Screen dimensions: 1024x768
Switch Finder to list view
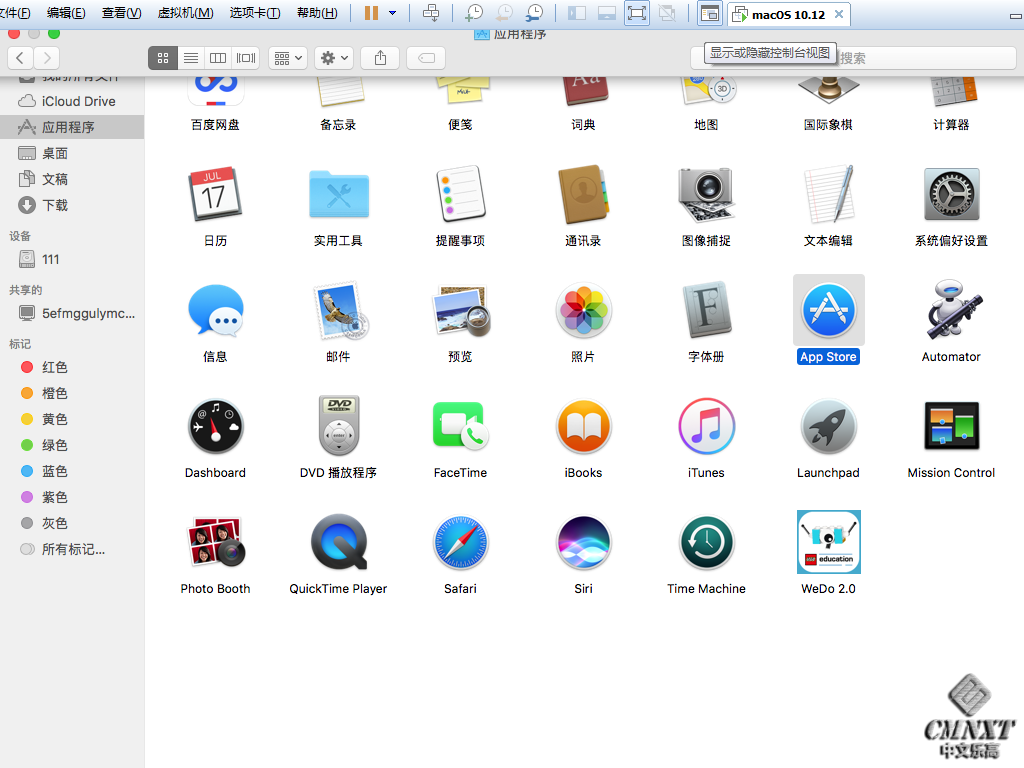(x=190, y=58)
